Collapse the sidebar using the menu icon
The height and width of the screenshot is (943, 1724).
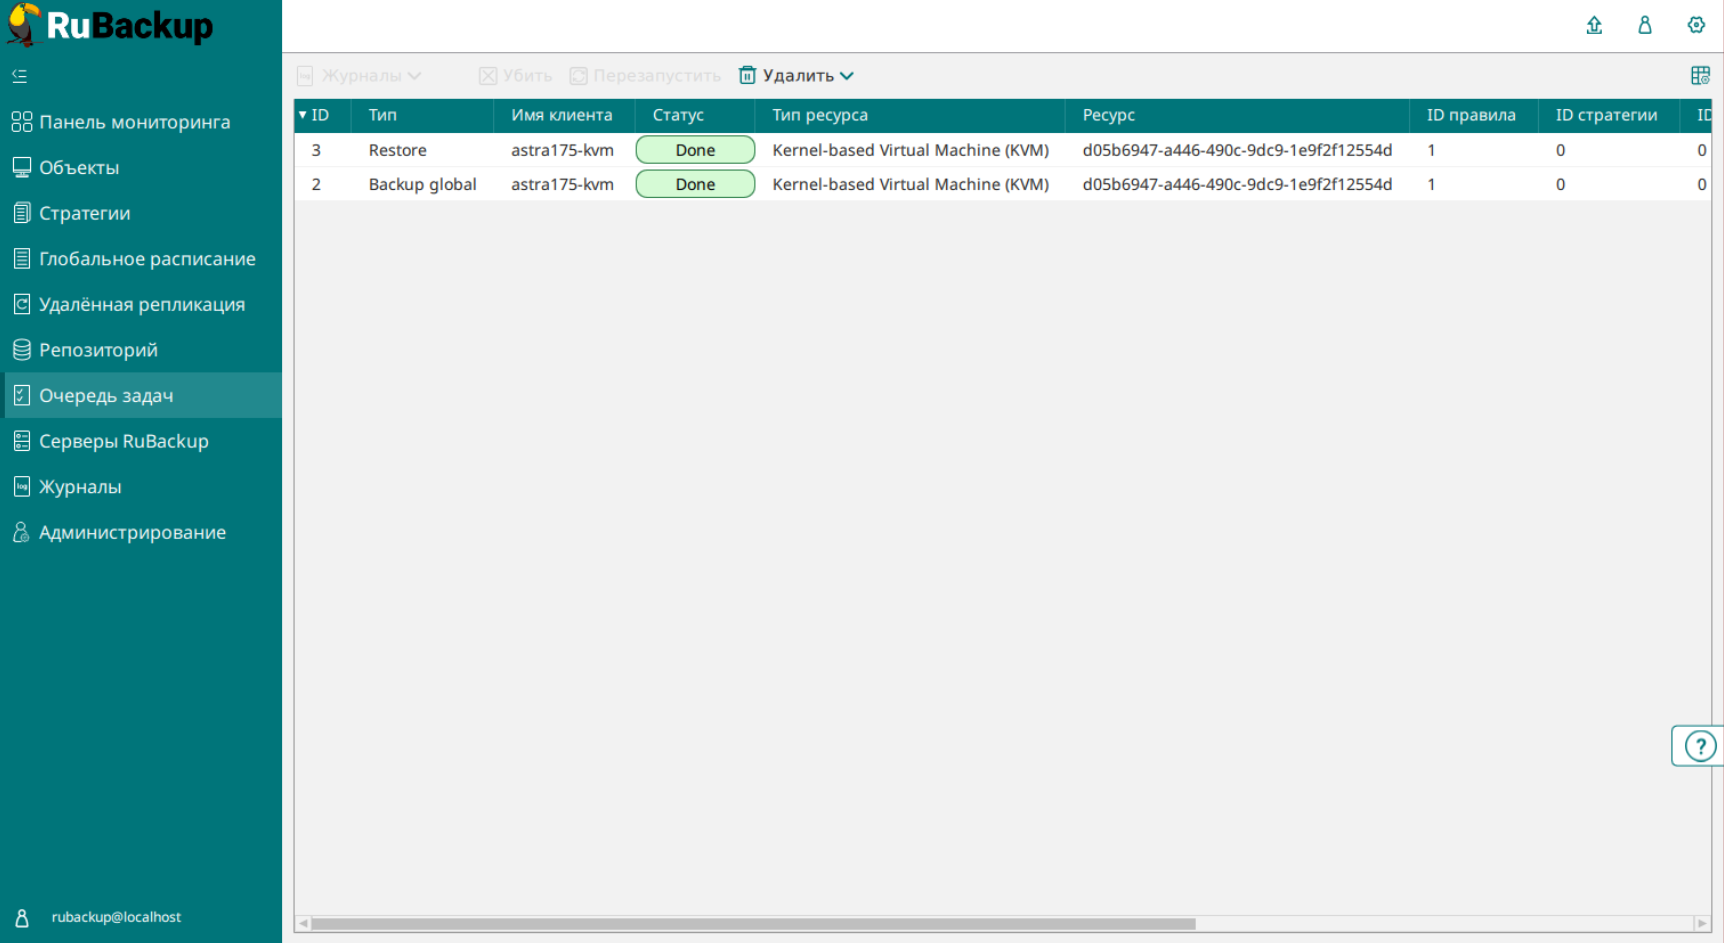point(19,76)
